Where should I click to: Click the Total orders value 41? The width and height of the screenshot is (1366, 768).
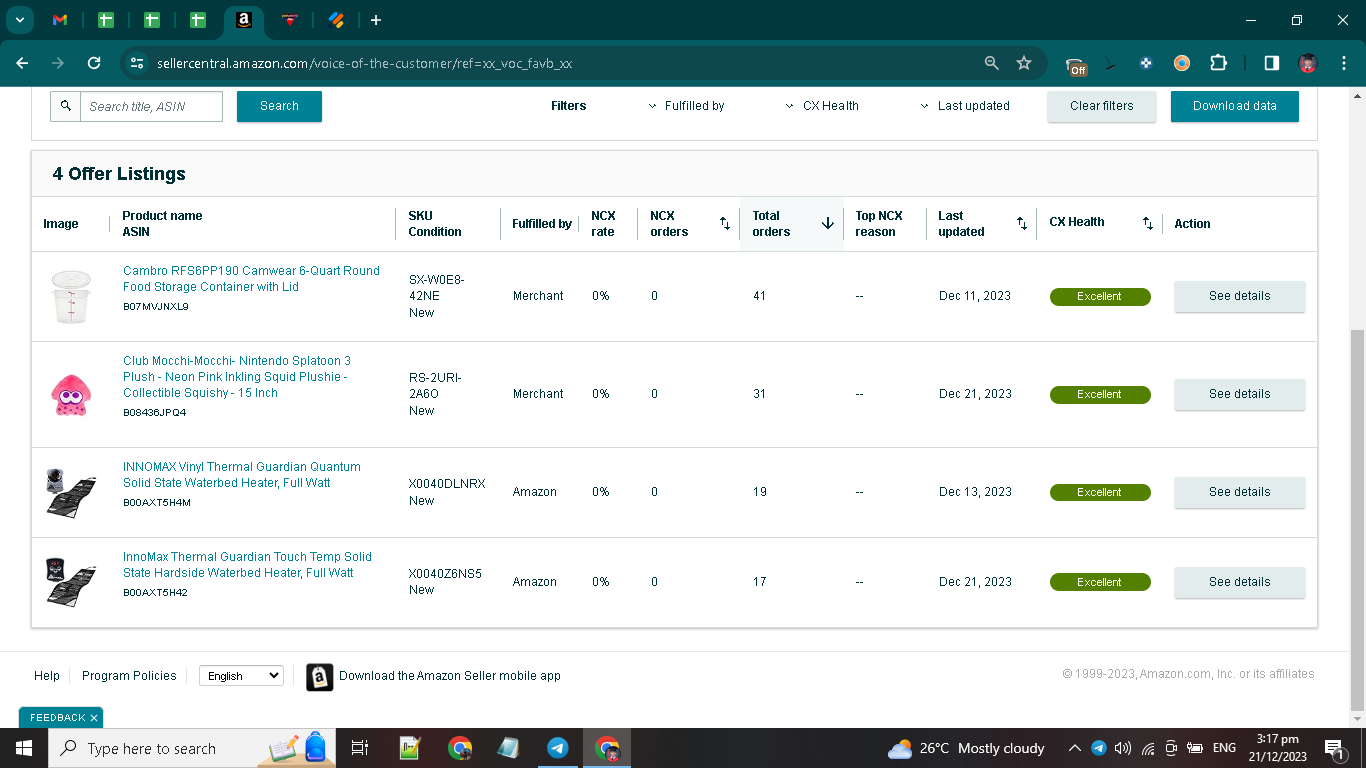pos(760,296)
